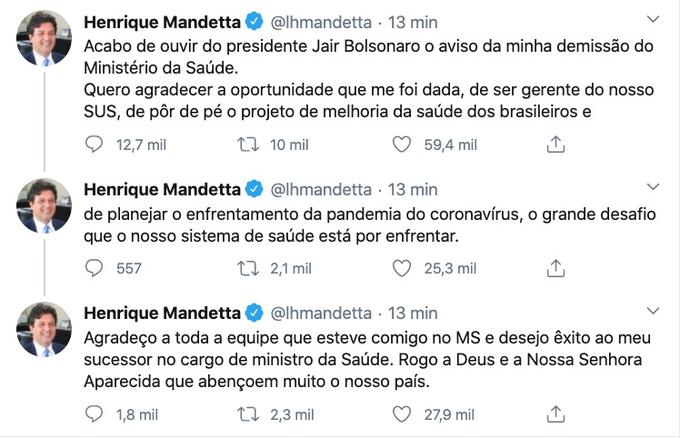This screenshot has width=680, height=438.
Task: Reply to the second tweet with 557 replies
Action: (94, 268)
